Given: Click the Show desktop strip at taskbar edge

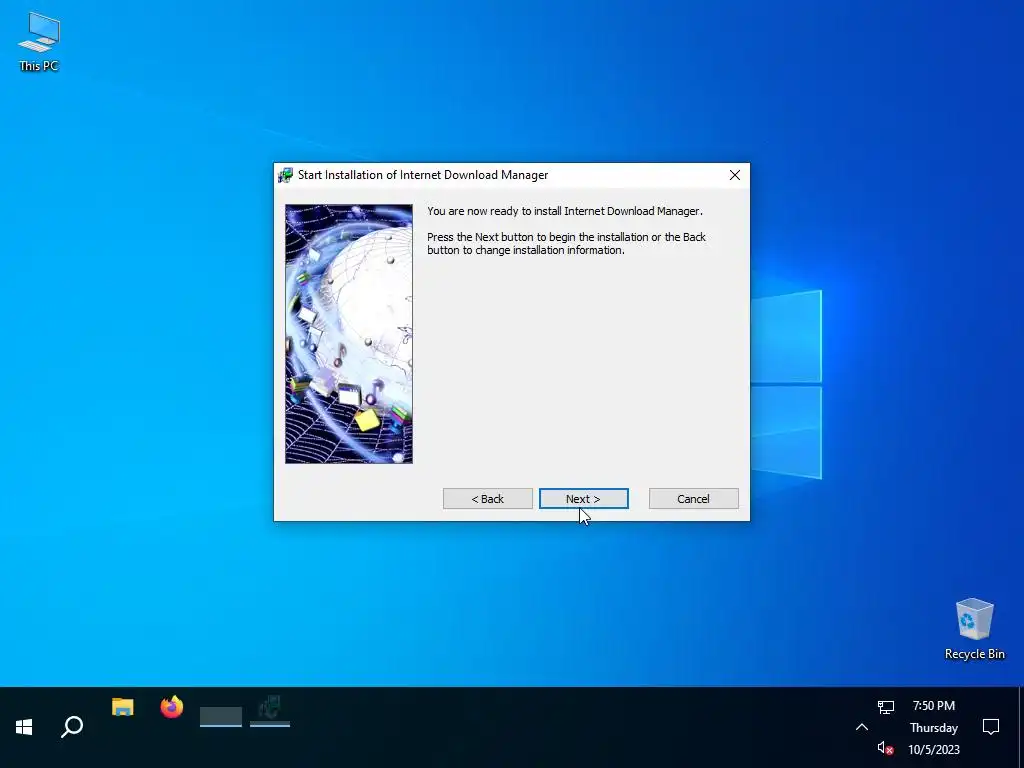Looking at the screenshot, I should tap(1021, 727).
